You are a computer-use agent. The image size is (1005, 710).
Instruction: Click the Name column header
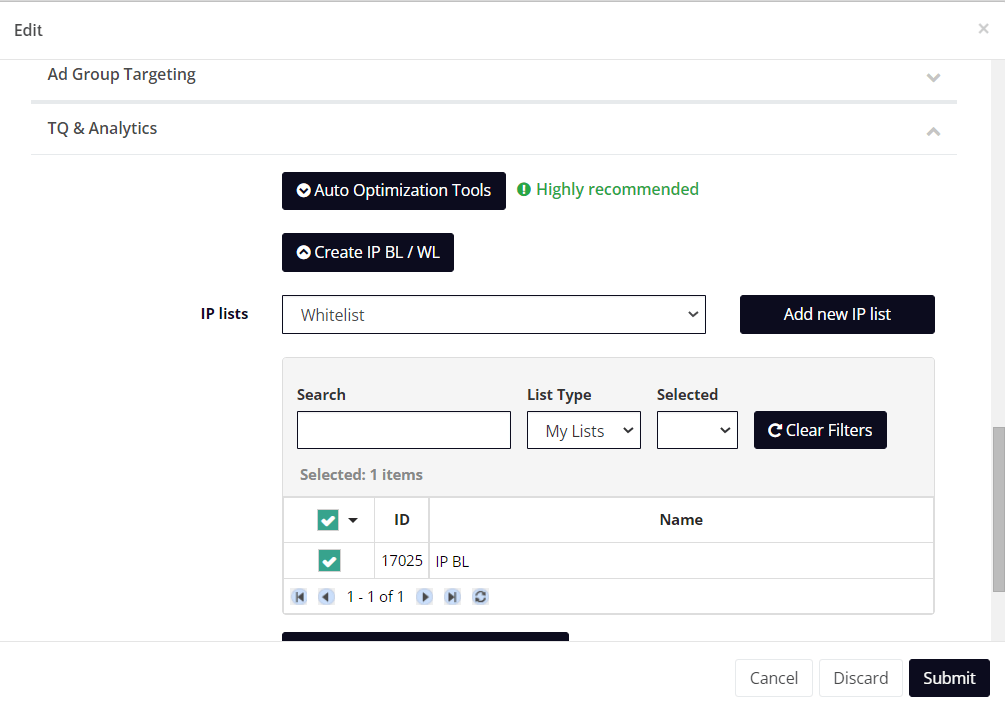pyautogui.click(x=681, y=520)
